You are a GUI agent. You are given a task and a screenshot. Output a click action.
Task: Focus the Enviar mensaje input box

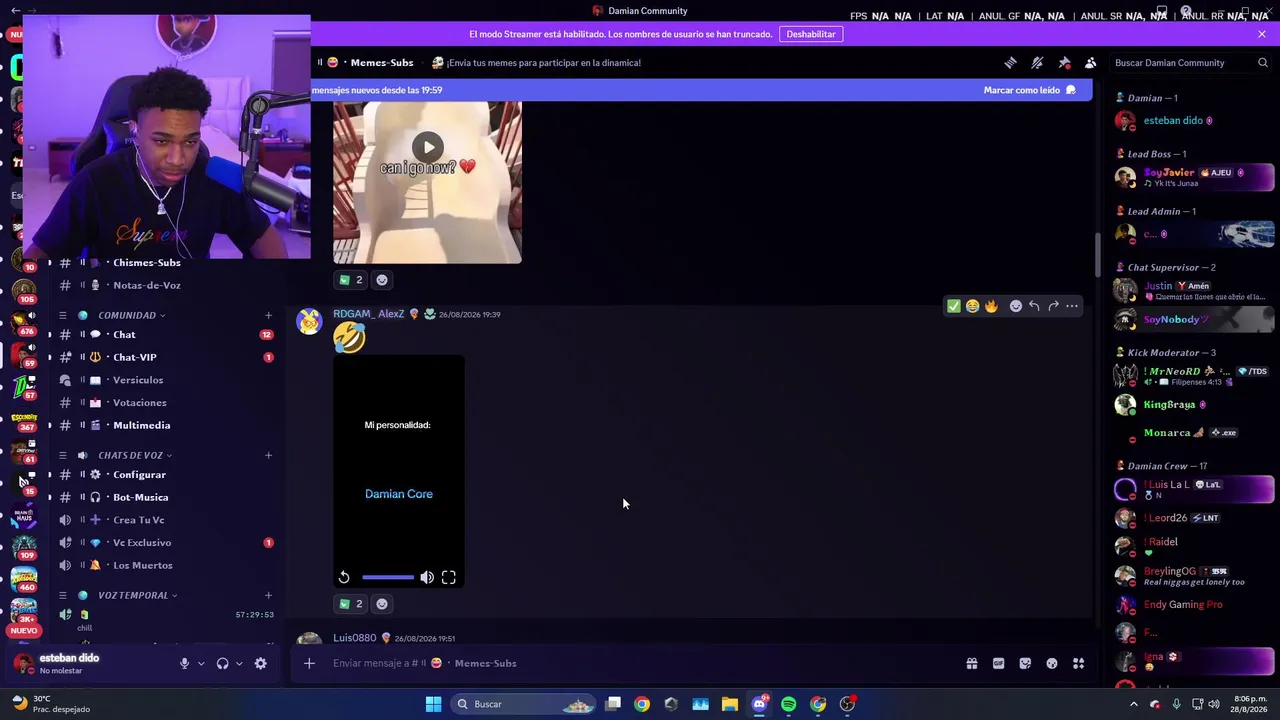(x=640, y=663)
